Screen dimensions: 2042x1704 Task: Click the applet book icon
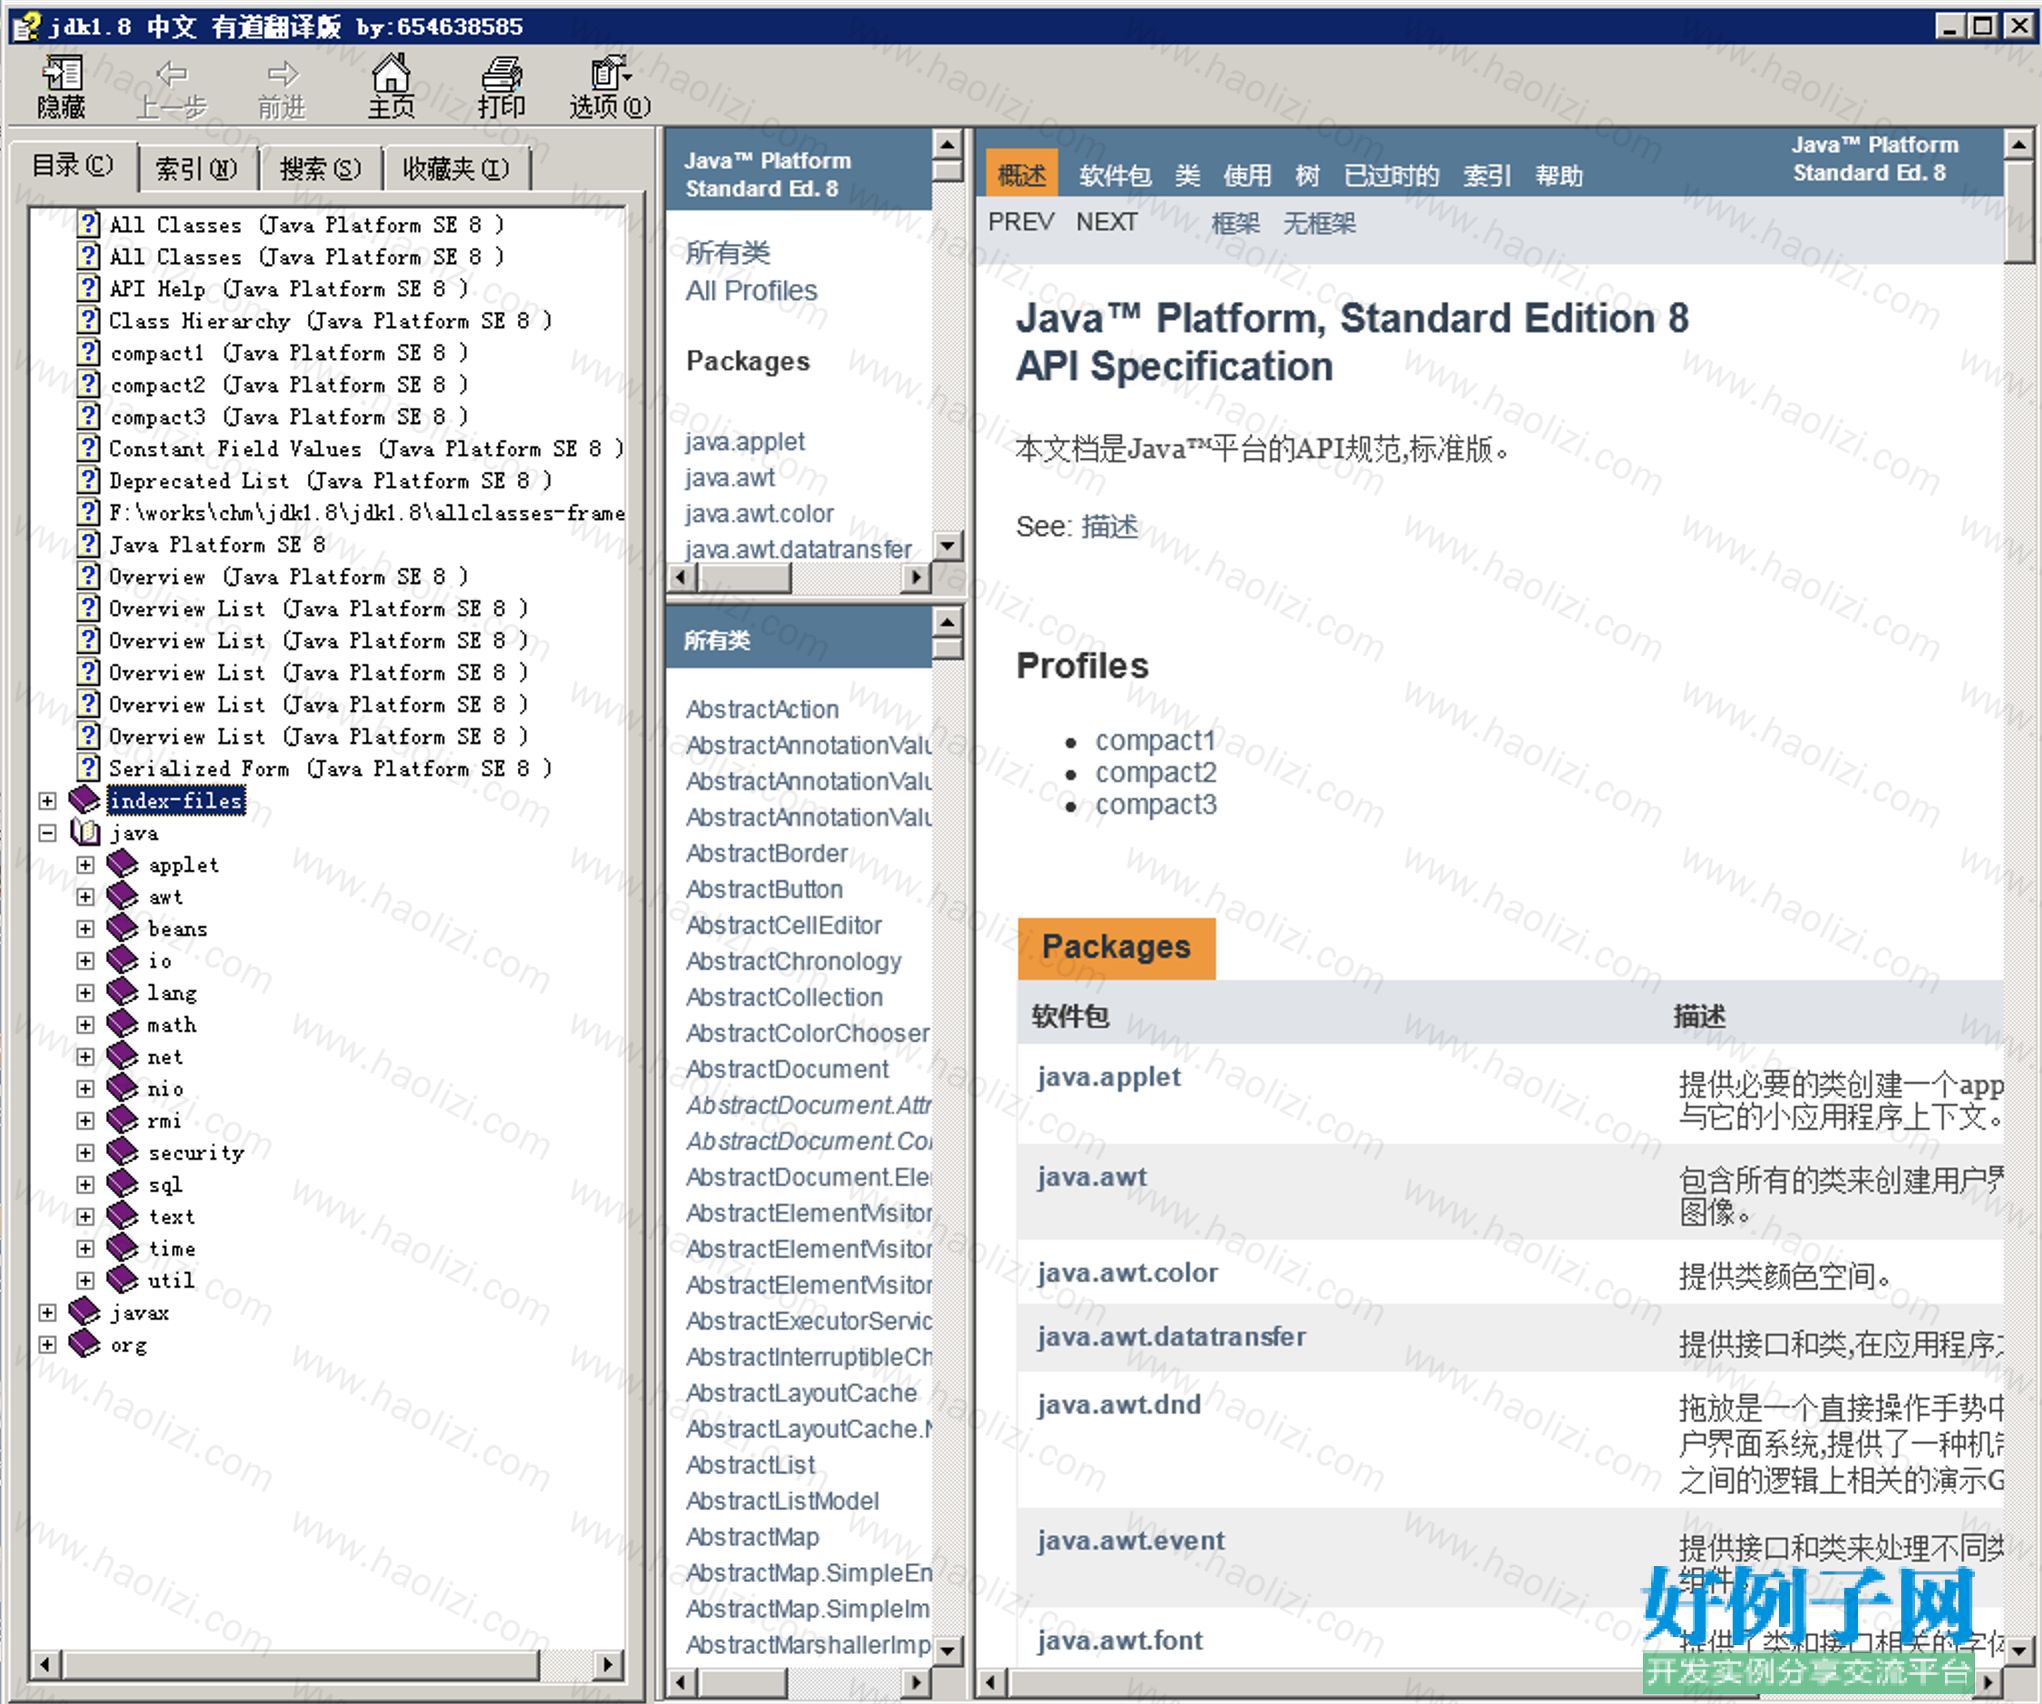coord(123,864)
